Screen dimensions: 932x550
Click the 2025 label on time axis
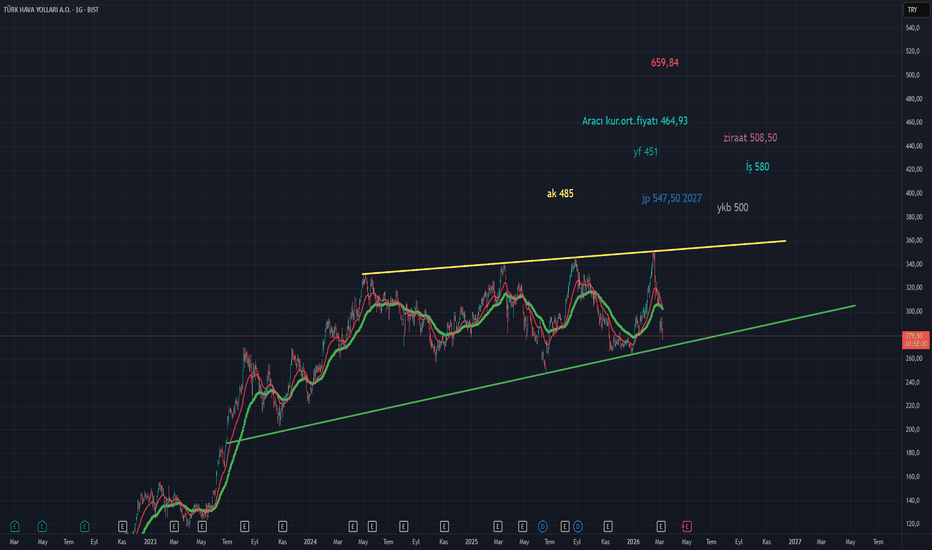[471, 542]
